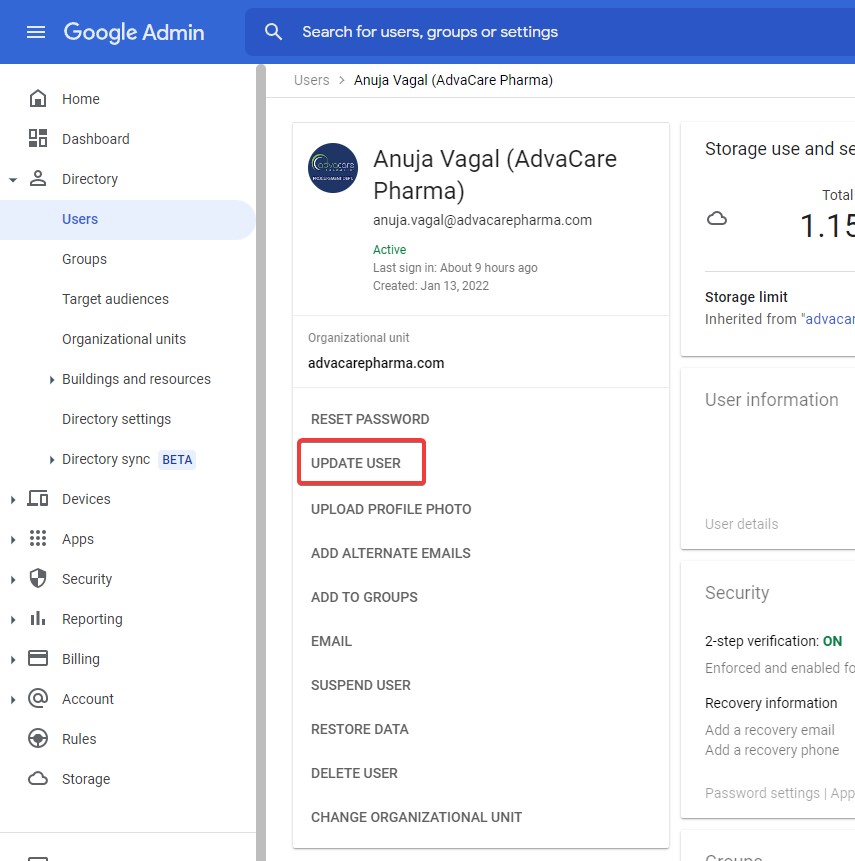This screenshot has height=861, width=855.
Task: Open Directory settings
Action: pos(116,419)
